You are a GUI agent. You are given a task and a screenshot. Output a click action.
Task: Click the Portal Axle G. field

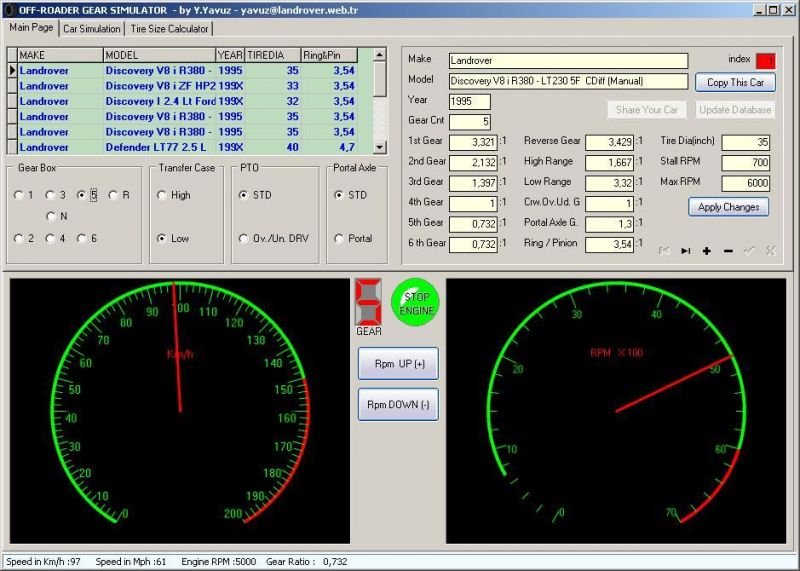(610, 224)
